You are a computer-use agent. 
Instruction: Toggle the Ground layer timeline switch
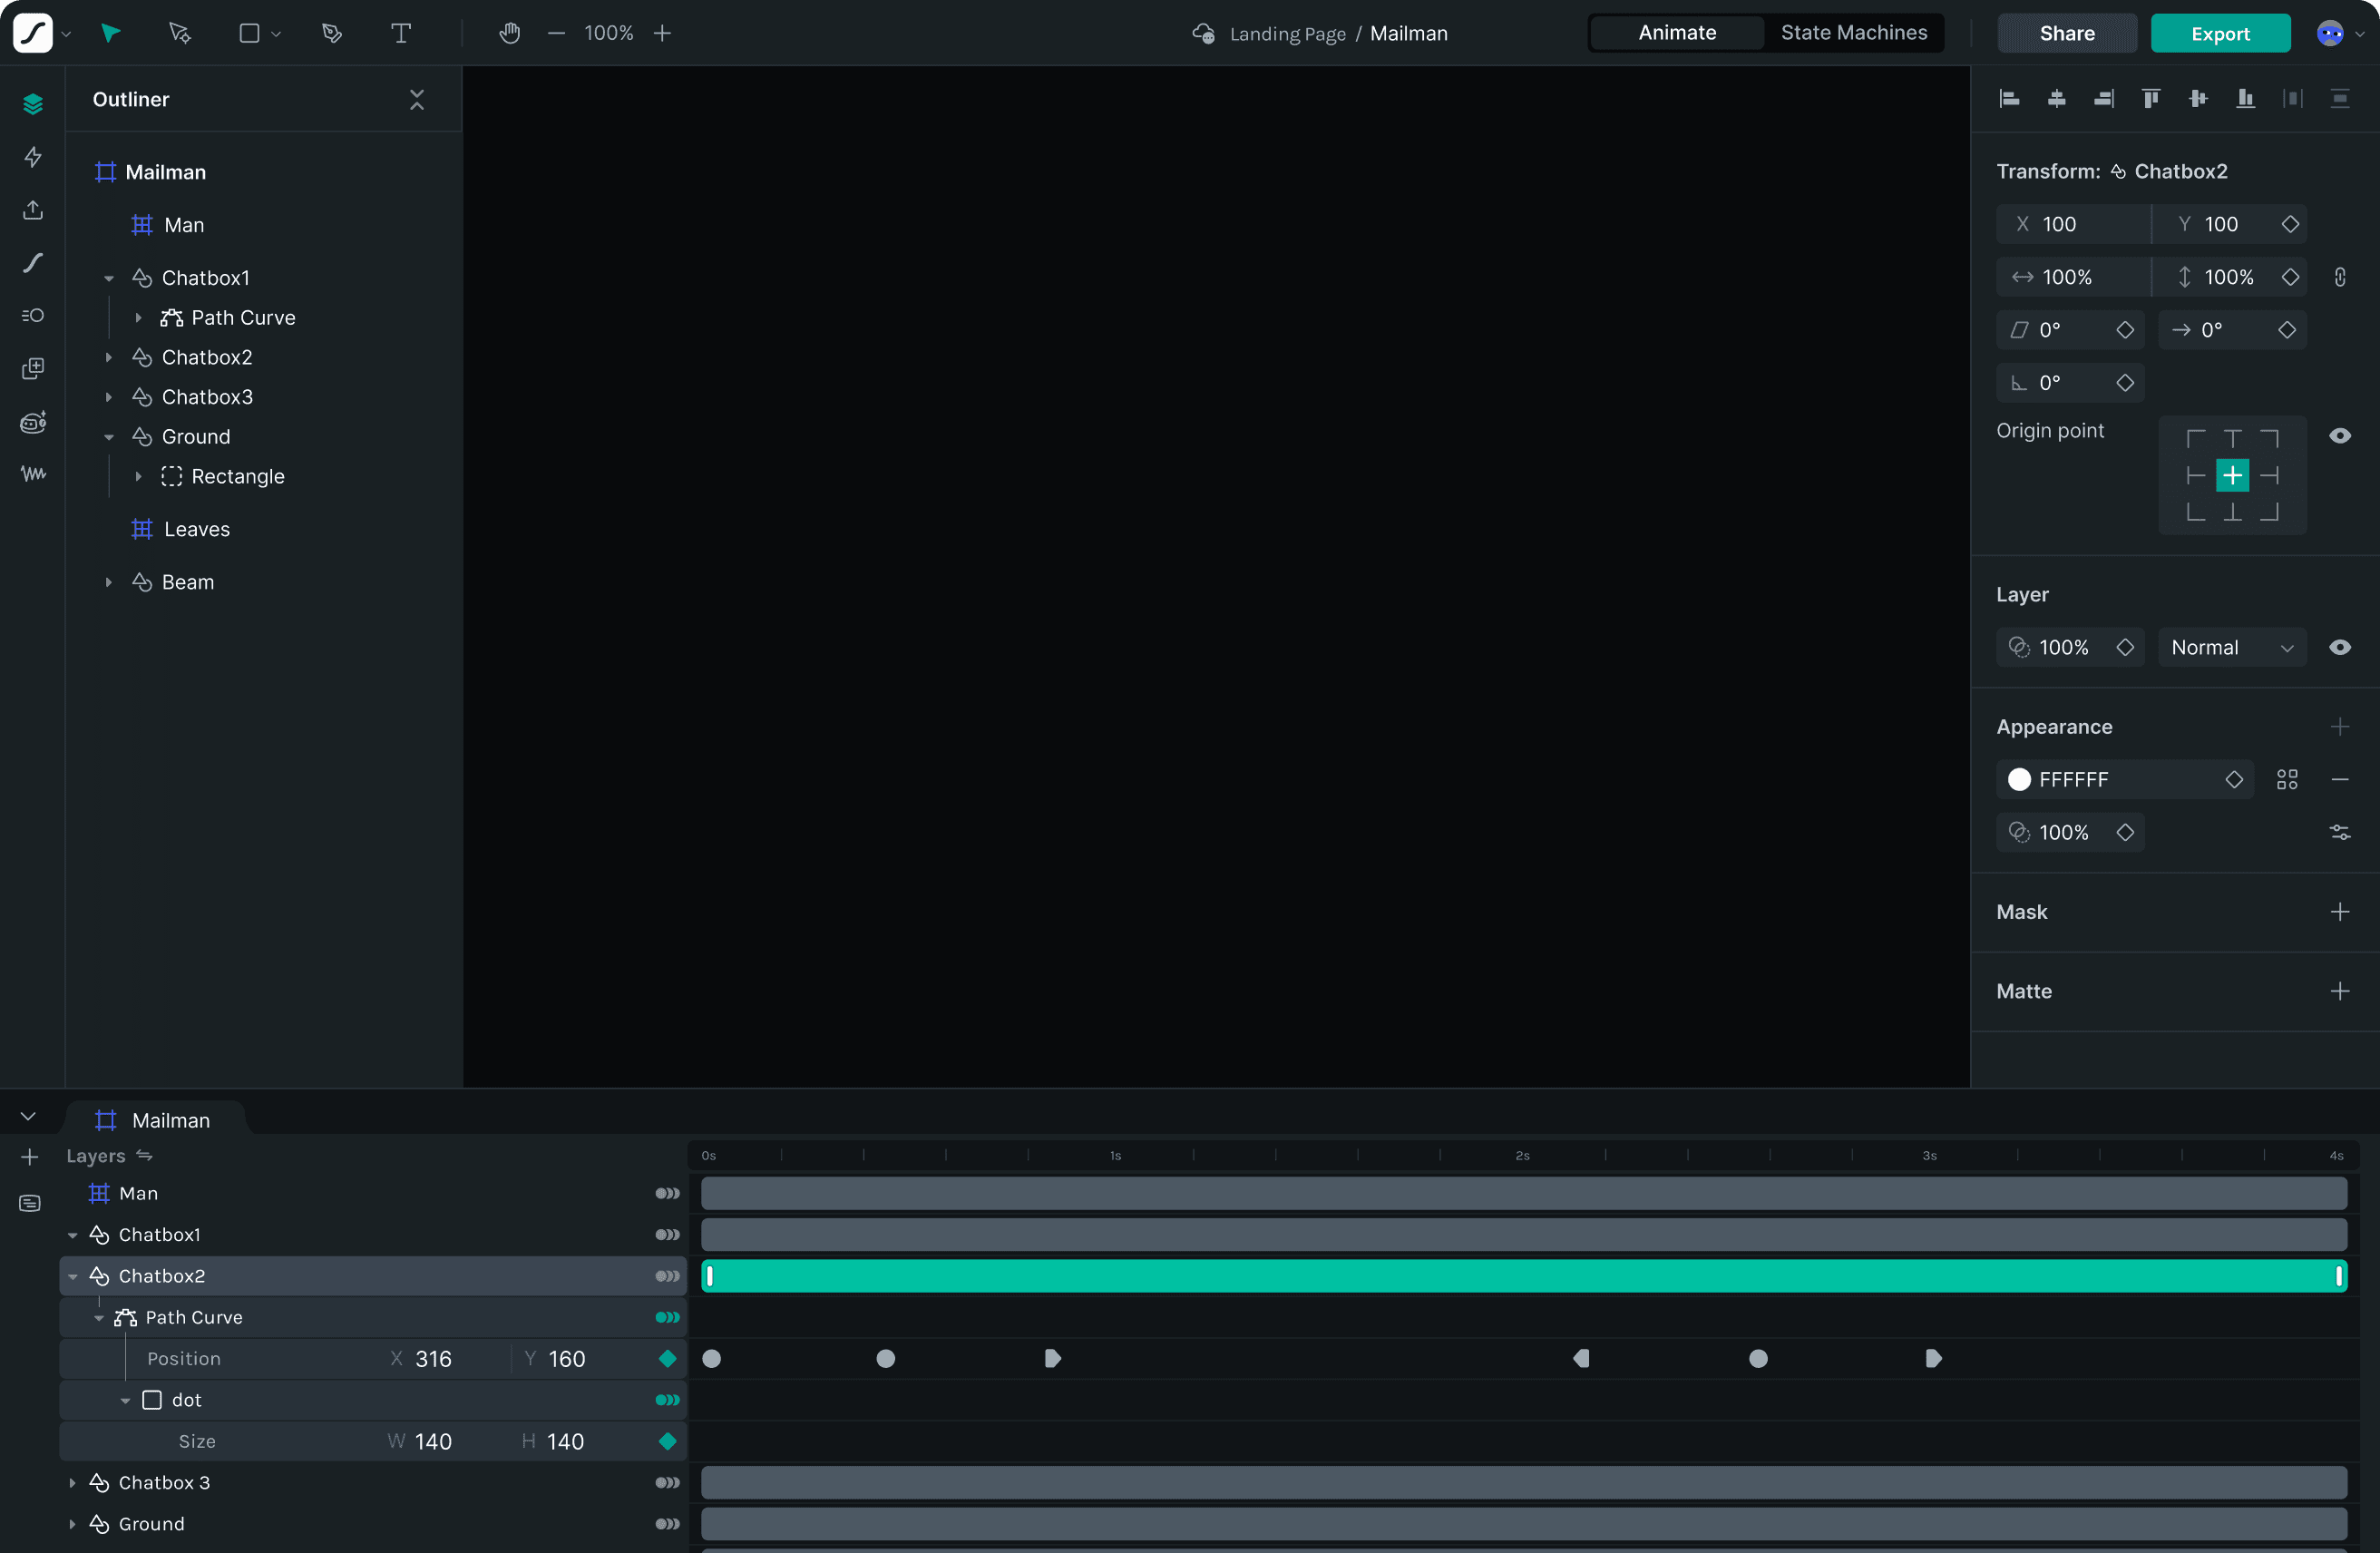pos(667,1525)
